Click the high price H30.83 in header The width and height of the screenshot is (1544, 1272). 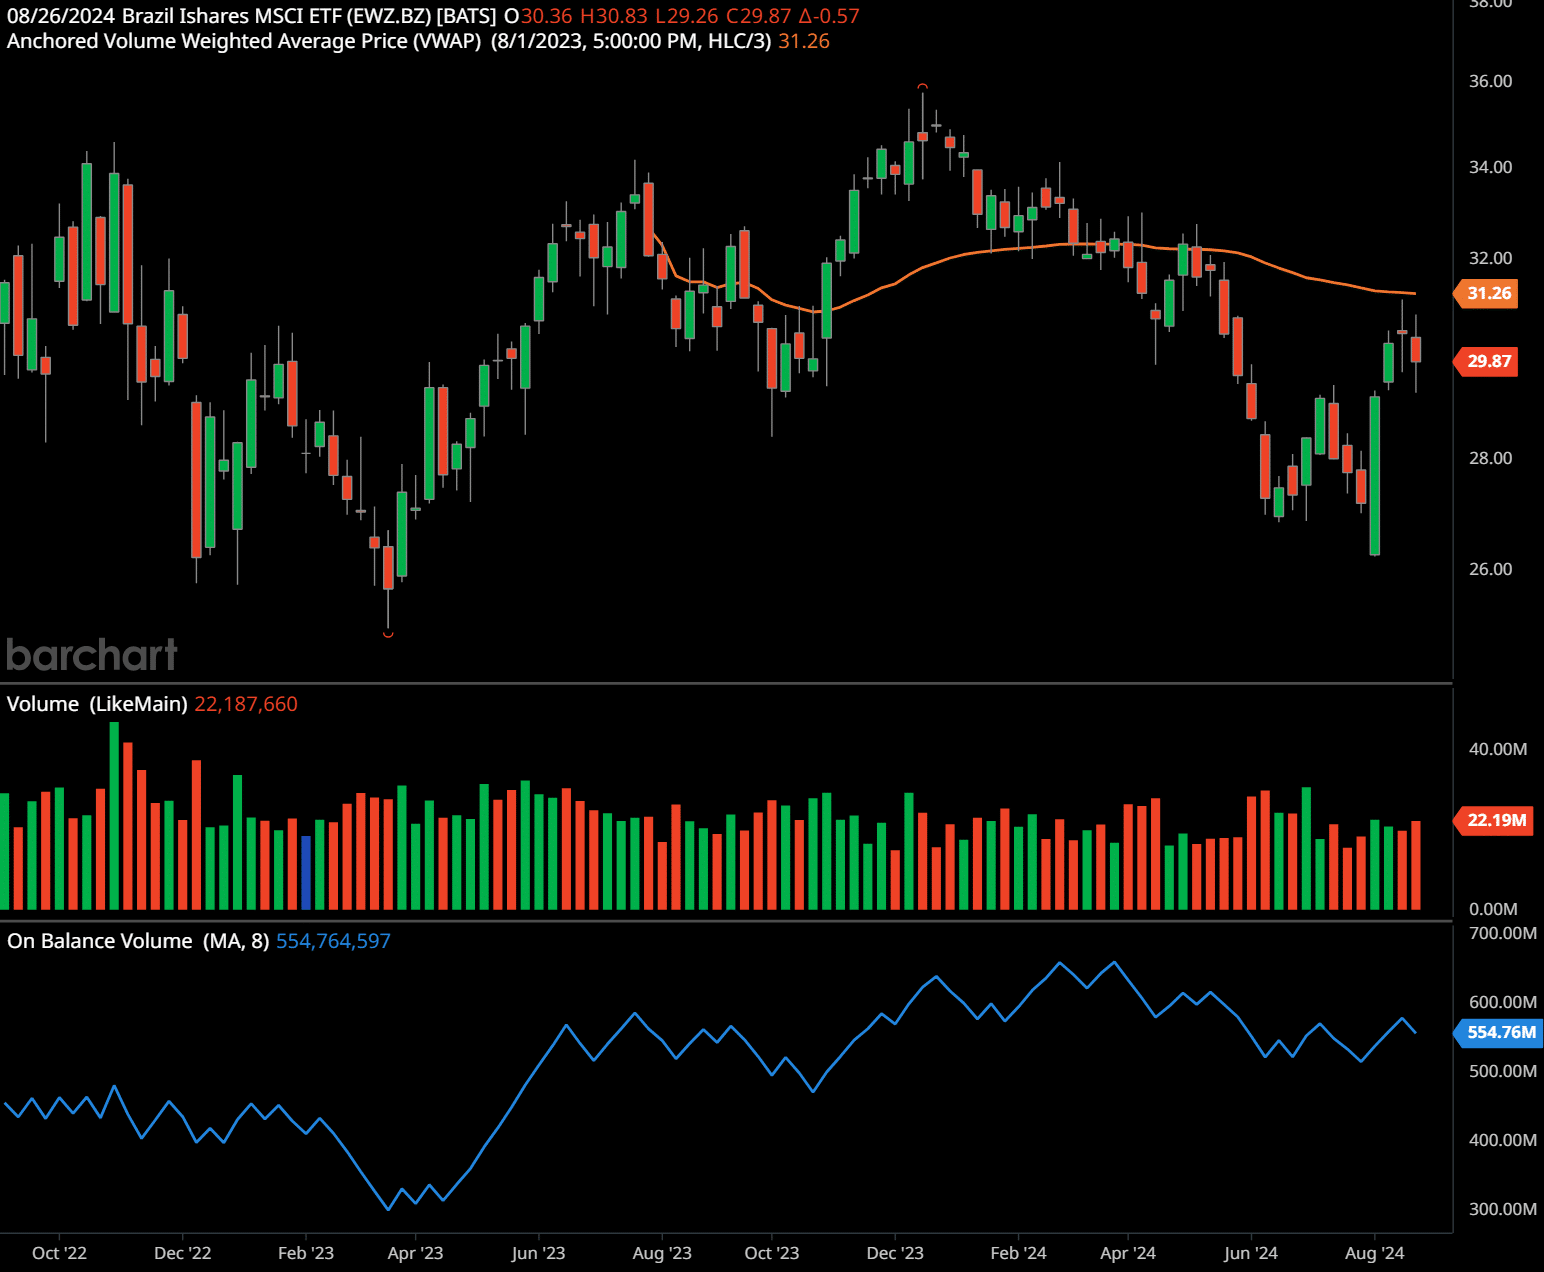[x=614, y=16]
